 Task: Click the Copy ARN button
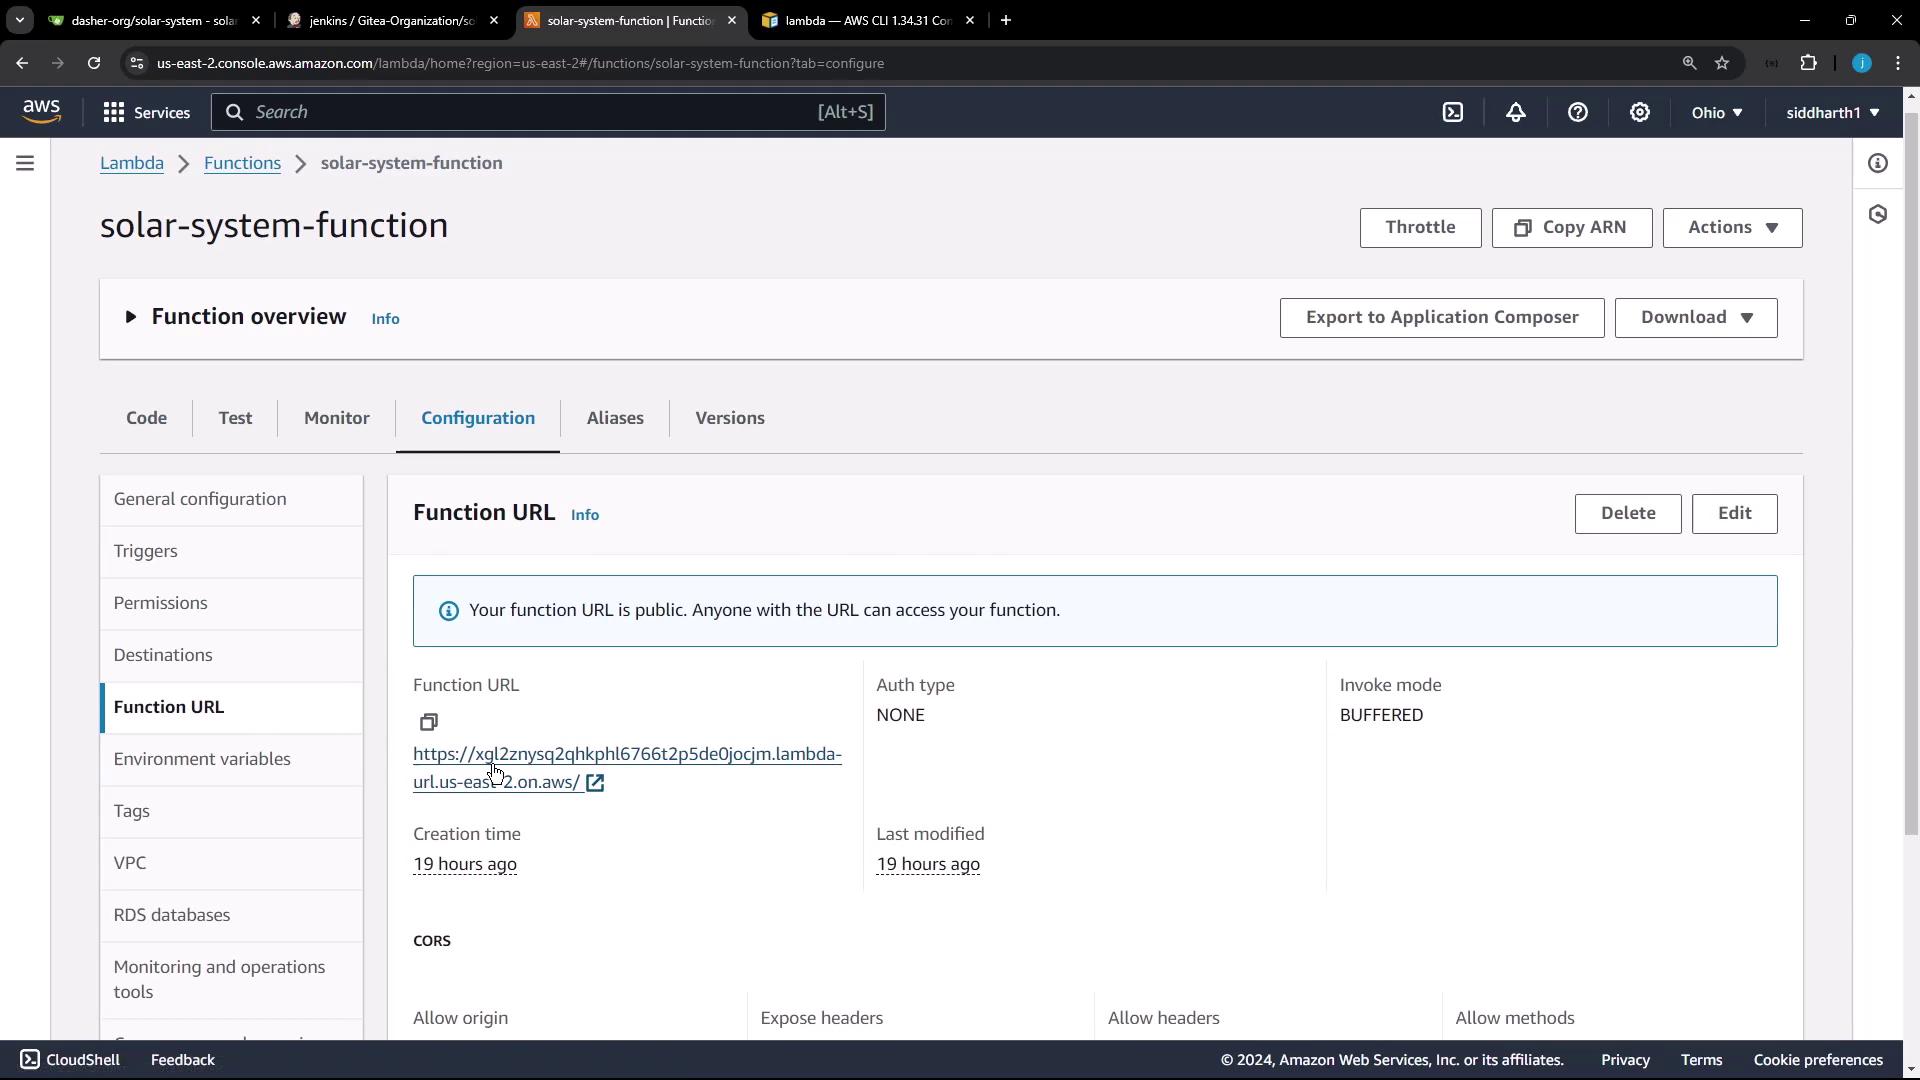[x=1571, y=228]
